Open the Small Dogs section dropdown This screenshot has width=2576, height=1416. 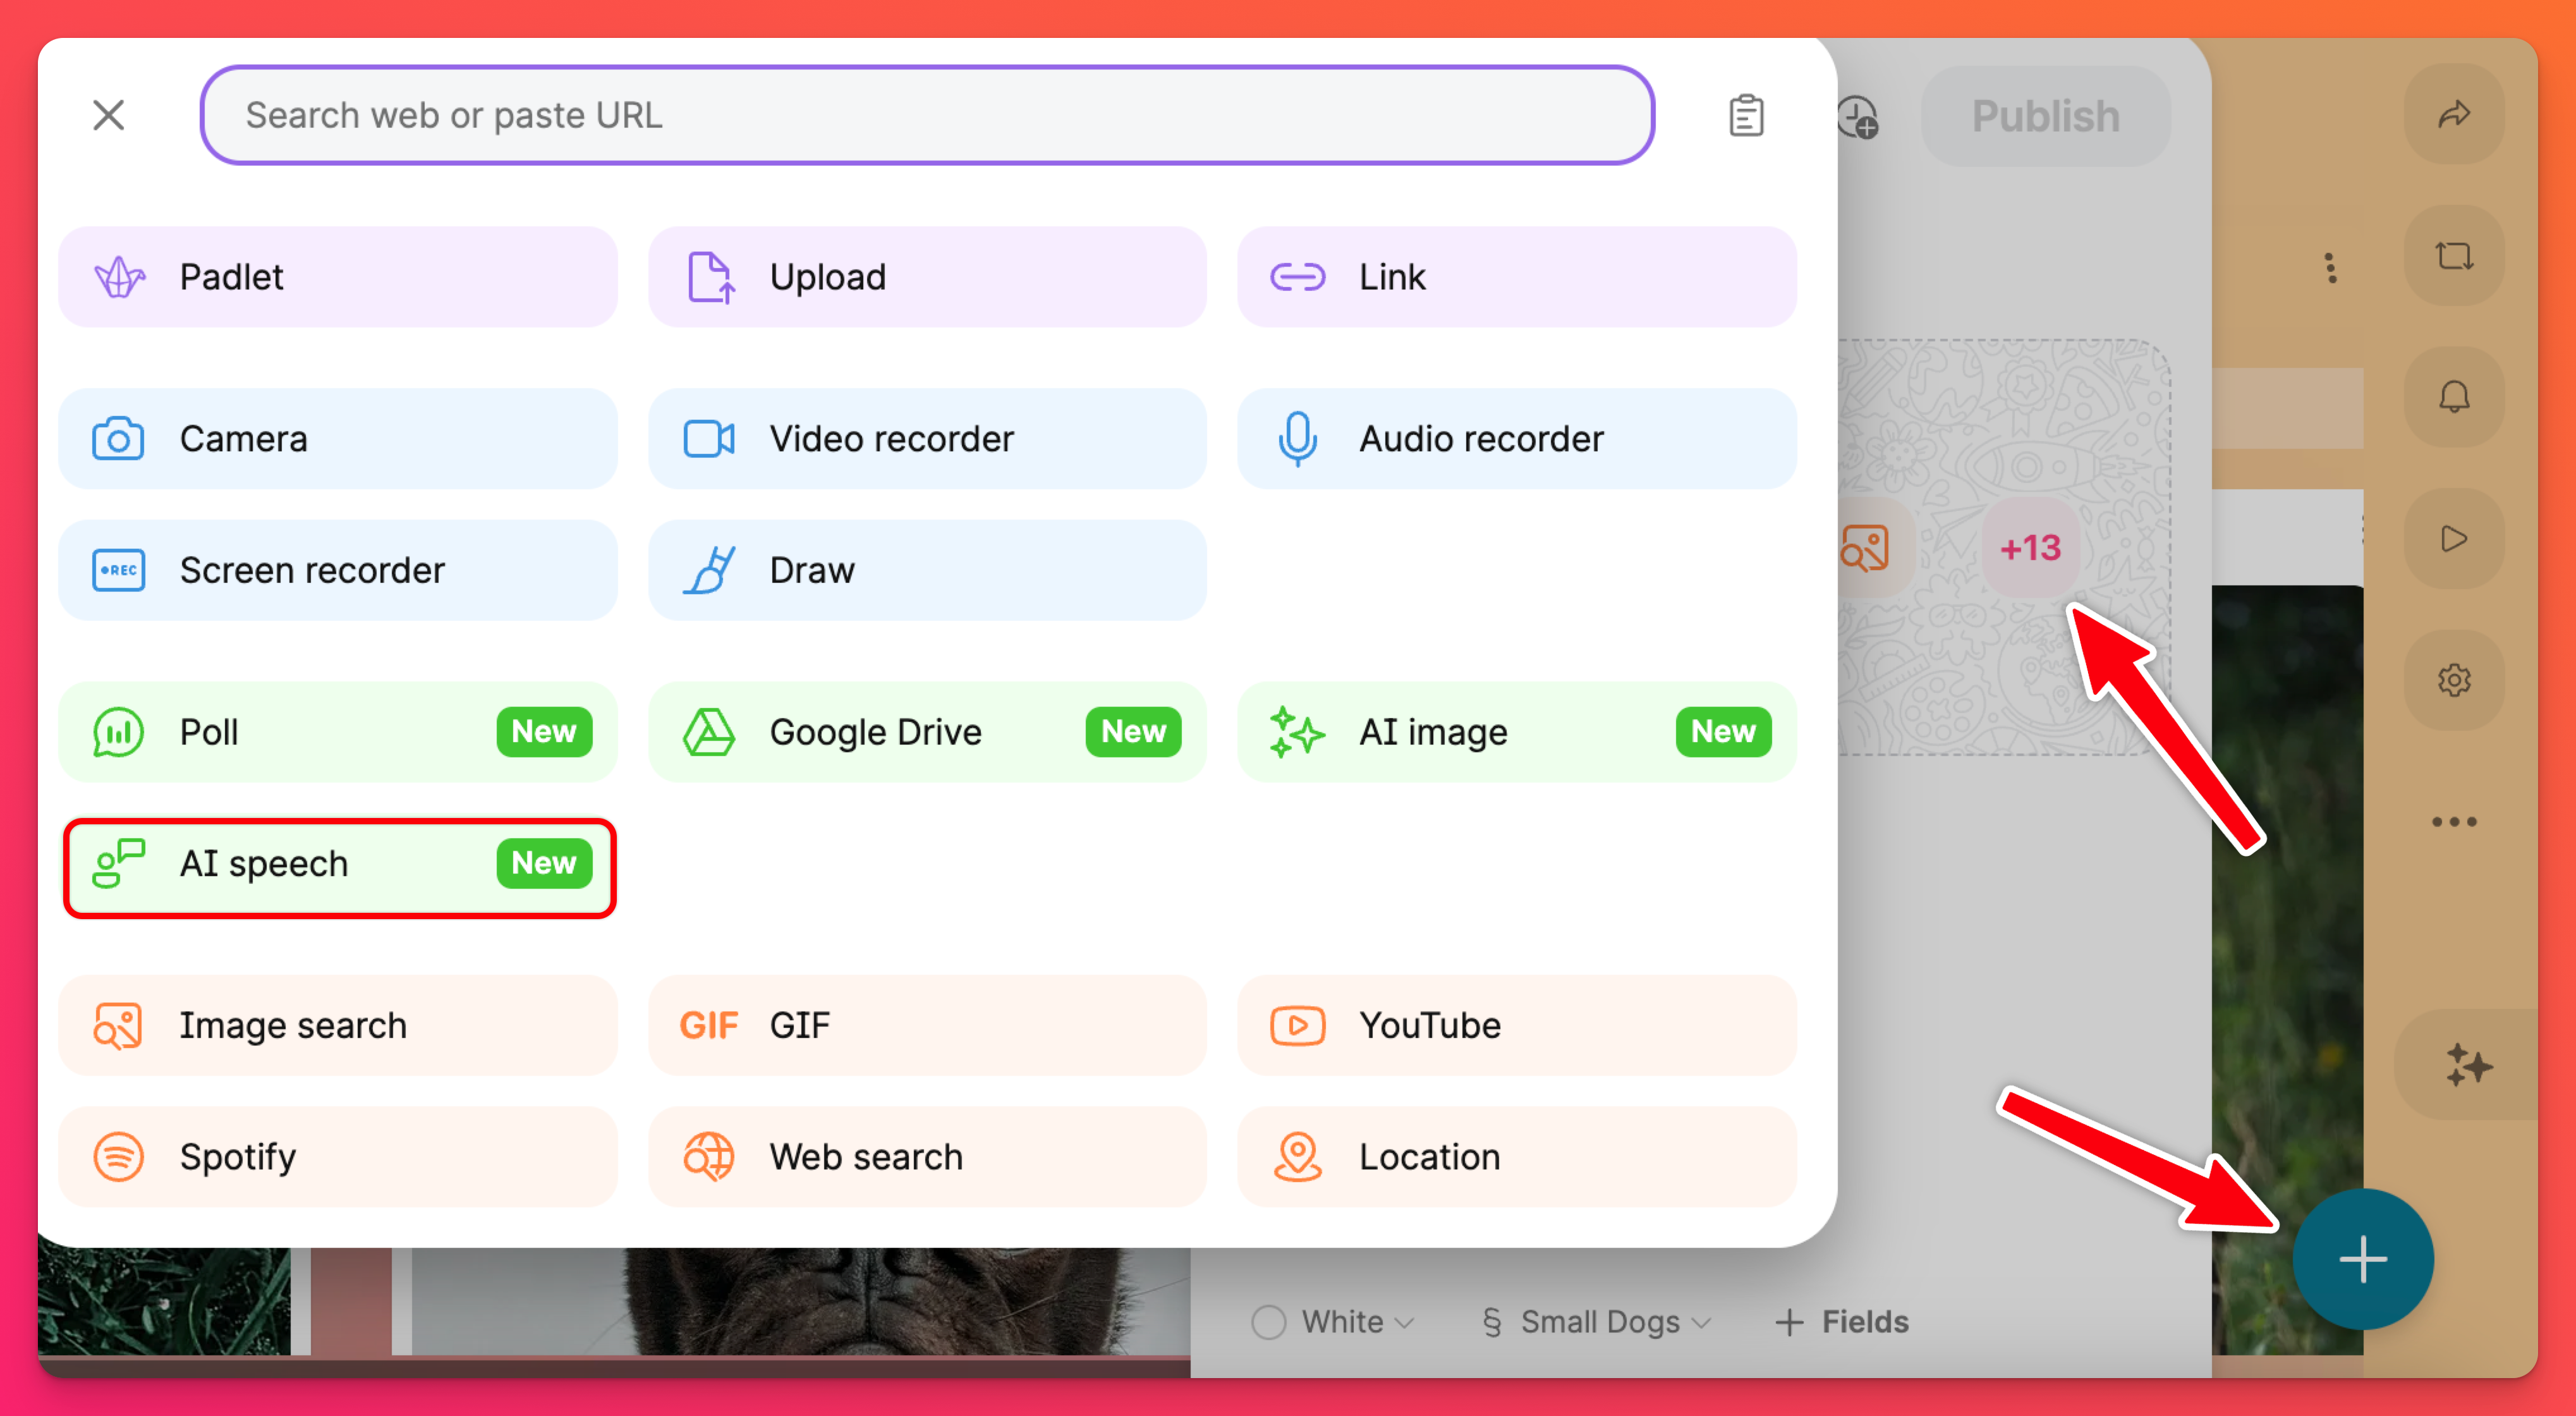1596,1322
